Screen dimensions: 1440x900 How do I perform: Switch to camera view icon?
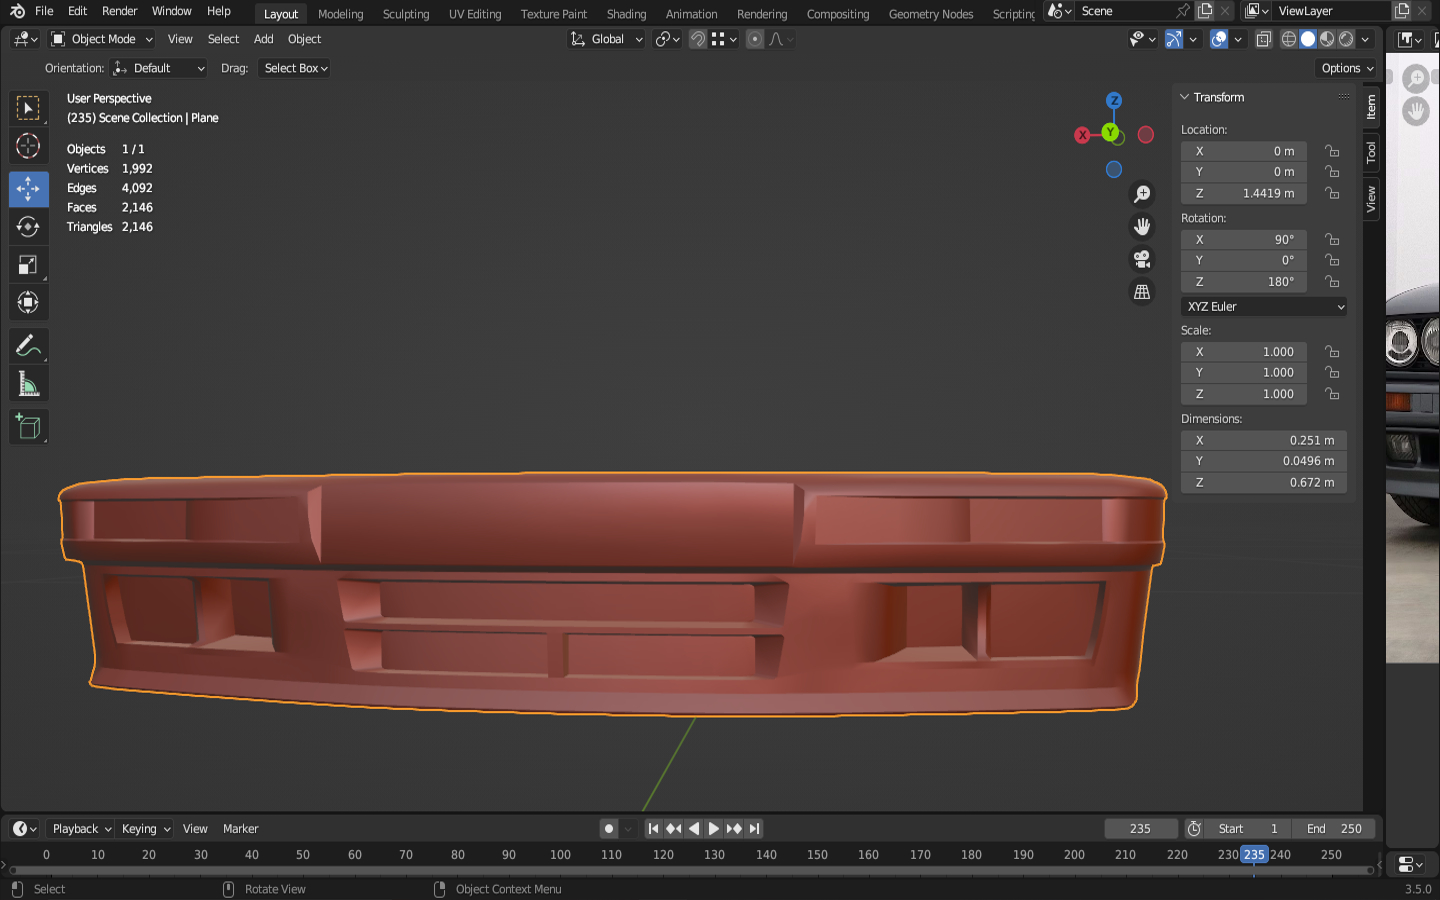pyautogui.click(x=1142, y=260)
